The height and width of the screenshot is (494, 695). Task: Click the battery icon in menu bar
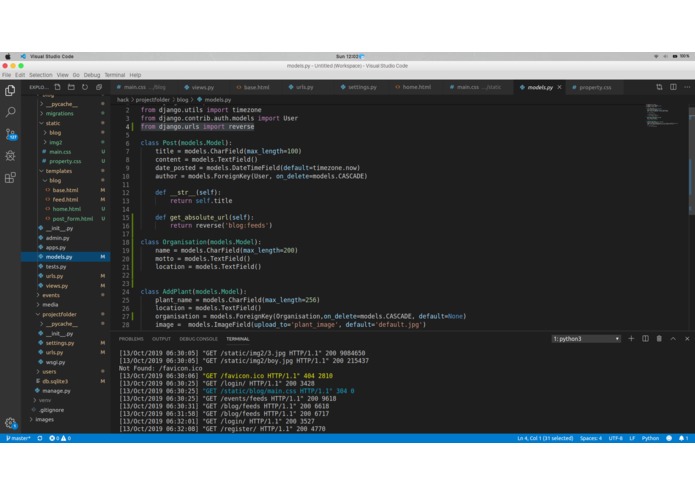coord(675,56)
